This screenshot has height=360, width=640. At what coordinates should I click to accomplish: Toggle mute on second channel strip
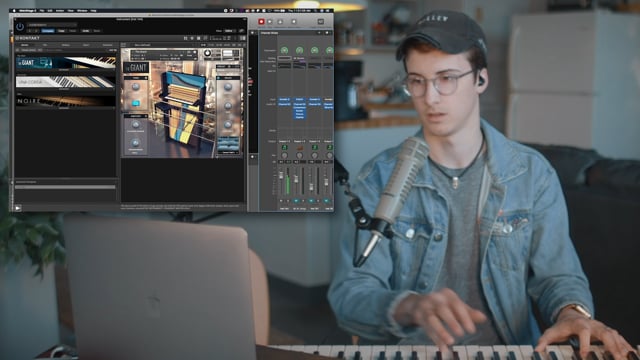[296, 200]
